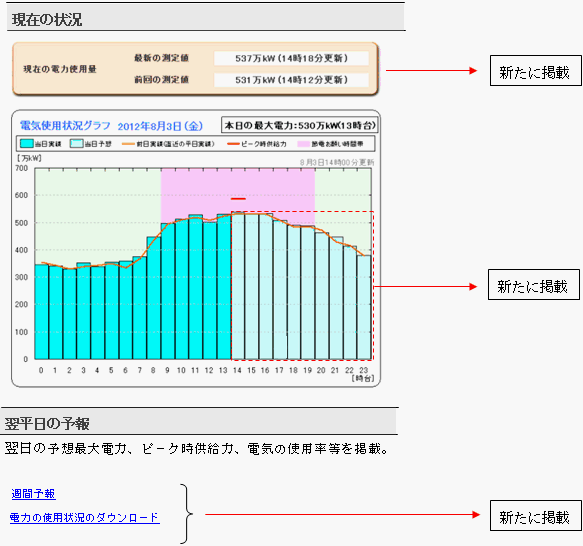Select the 537万kW (14時18分更新) value field
Screen dimensions: 583x546
pyautogui.click(x=291, y=58)
